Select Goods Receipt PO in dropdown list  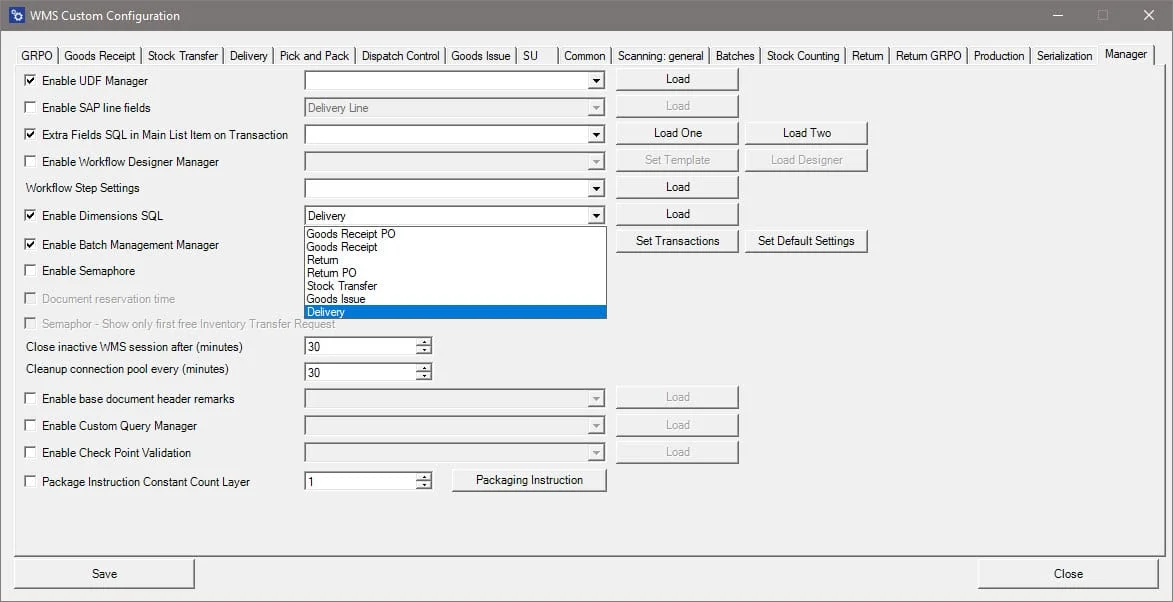(455, 234)
